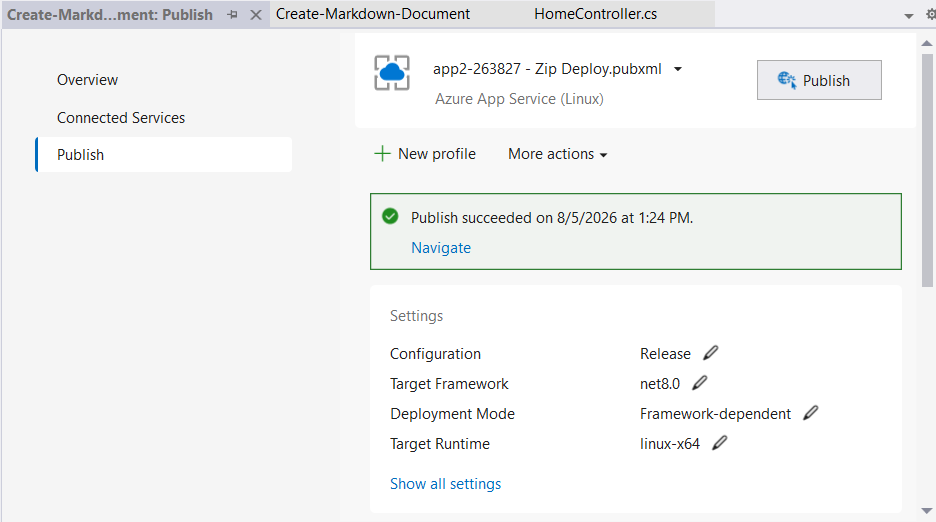
Task: Click the vertical scrollbar down arrow
Action: click(x=926, y=511)
